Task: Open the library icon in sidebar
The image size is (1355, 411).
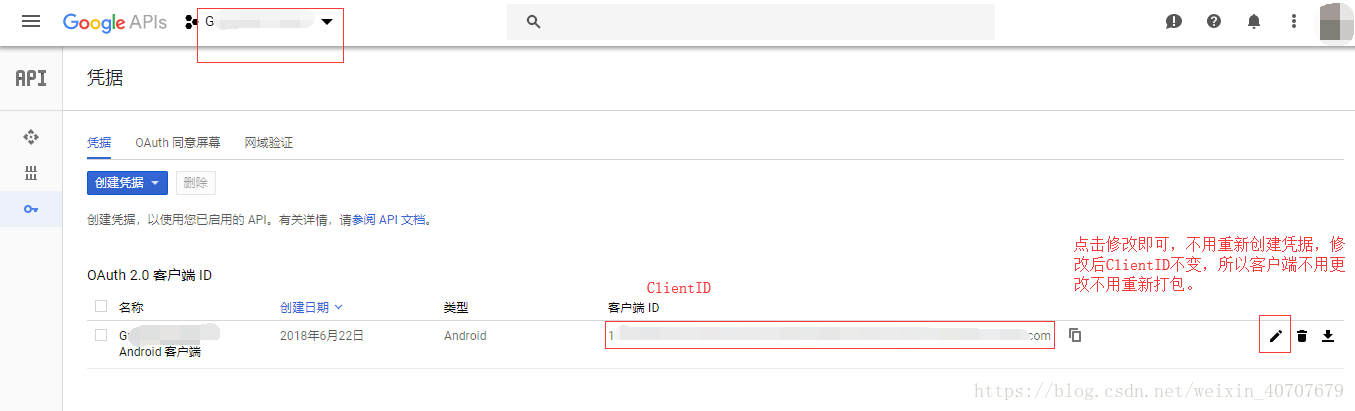Action: pyautogui.click(x=31, y=173)
